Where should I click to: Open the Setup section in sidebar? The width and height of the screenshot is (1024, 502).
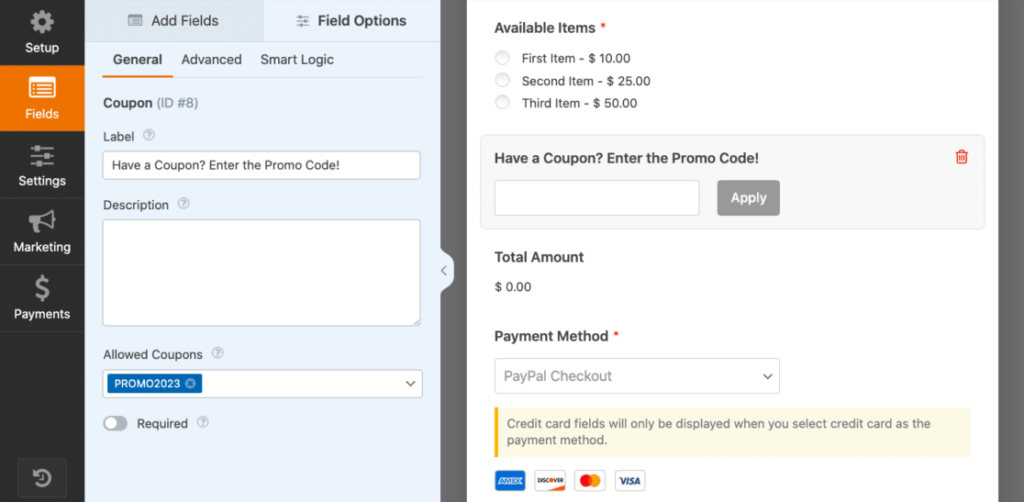click(x=42, y=32)
